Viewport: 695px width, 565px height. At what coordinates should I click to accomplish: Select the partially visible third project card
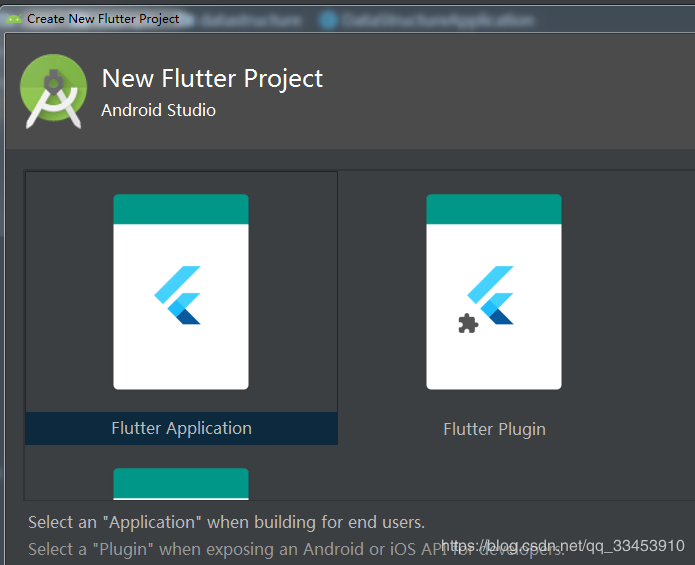[181, 483]
